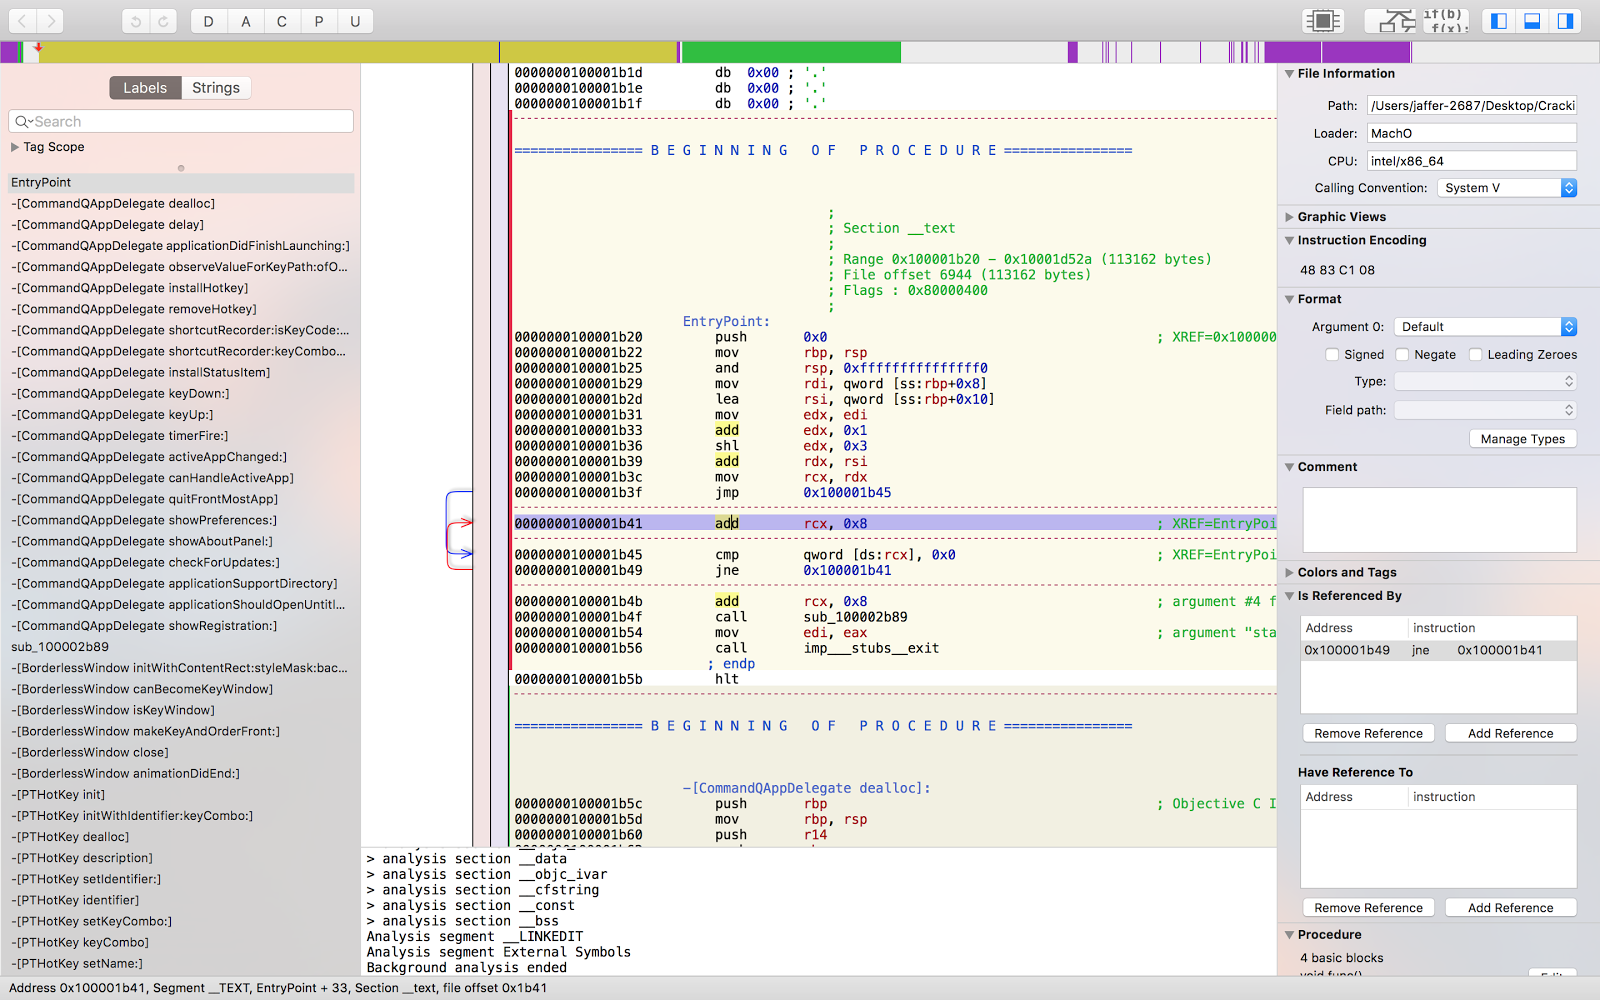This screenshot has width=1600, height=1000.
Task: Mark selection as Data with D
Action: (208, 21)
